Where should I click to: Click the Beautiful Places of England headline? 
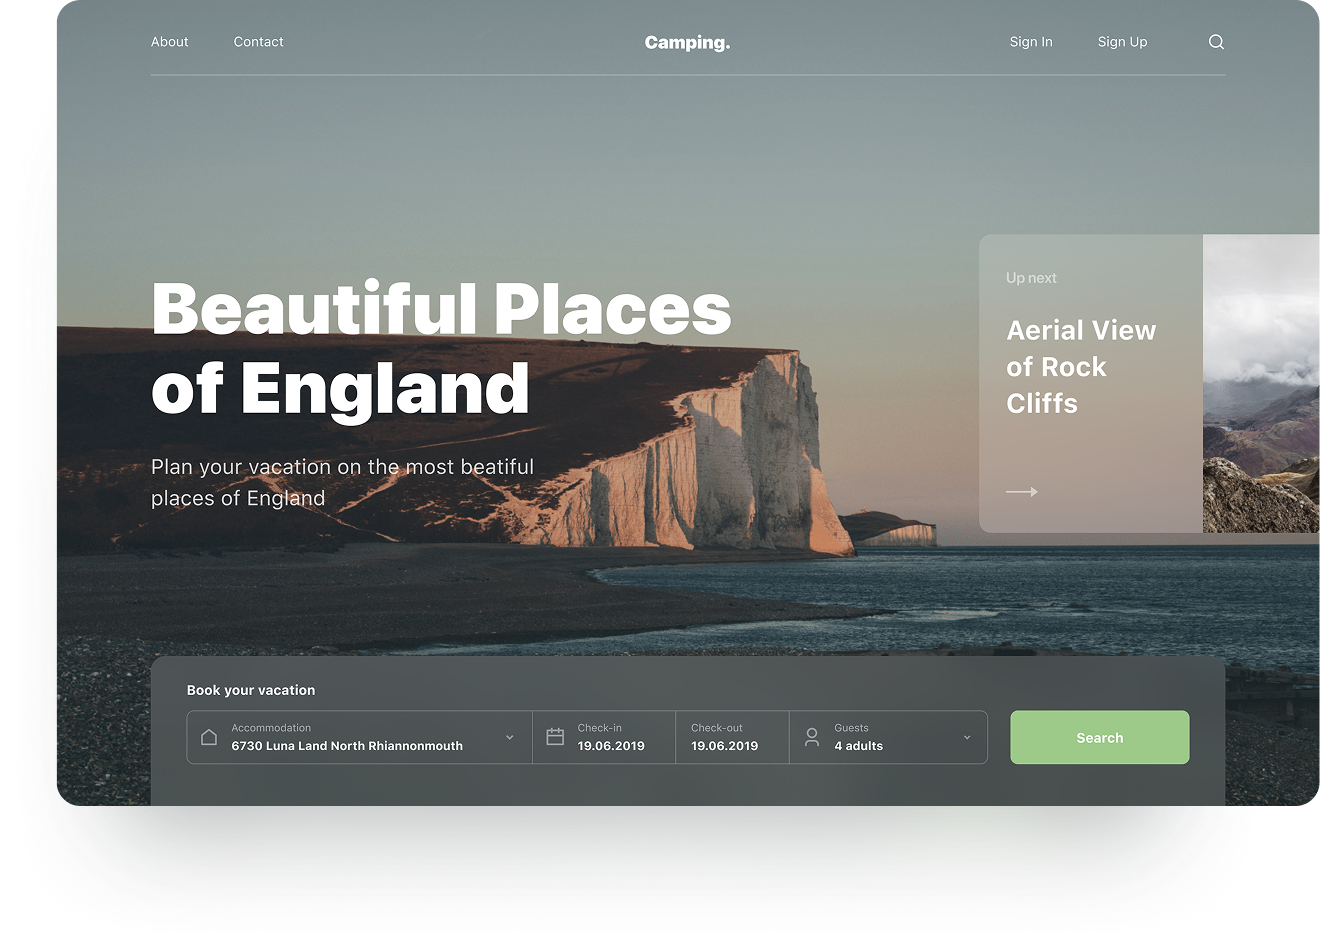(x=441, y=347)
